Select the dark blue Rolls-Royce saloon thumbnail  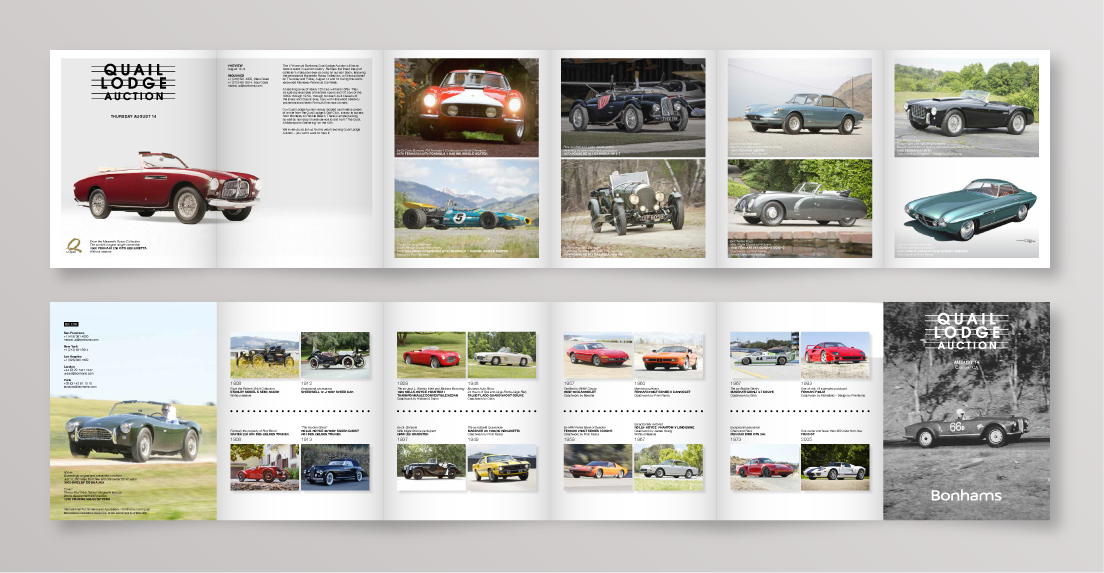point(335,467)
